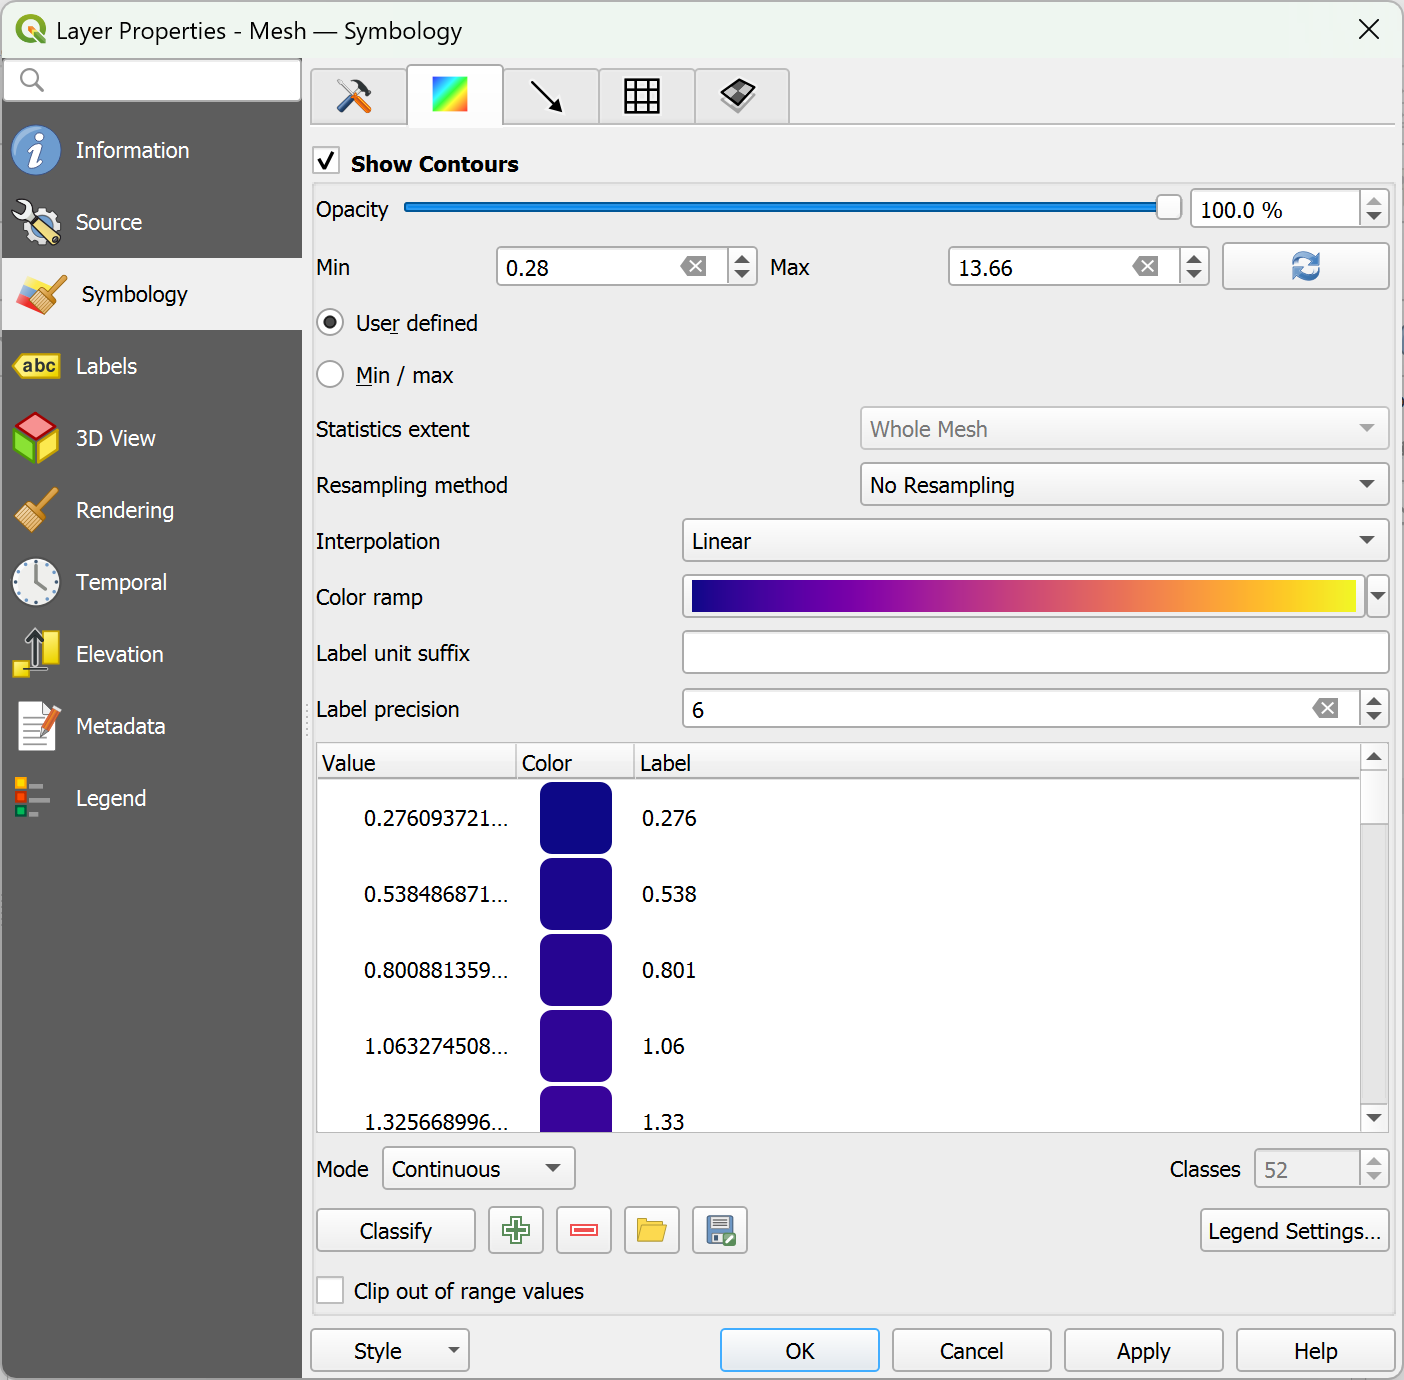The width and height of the screenshot is (1404, 1380).
Task: Enable Clip out of range values
Action: click(330, 1290)
